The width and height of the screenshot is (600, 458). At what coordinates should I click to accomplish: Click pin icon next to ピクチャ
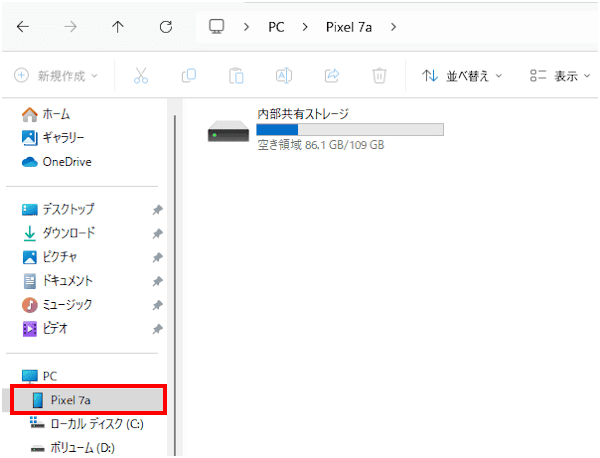click(157, 258)
